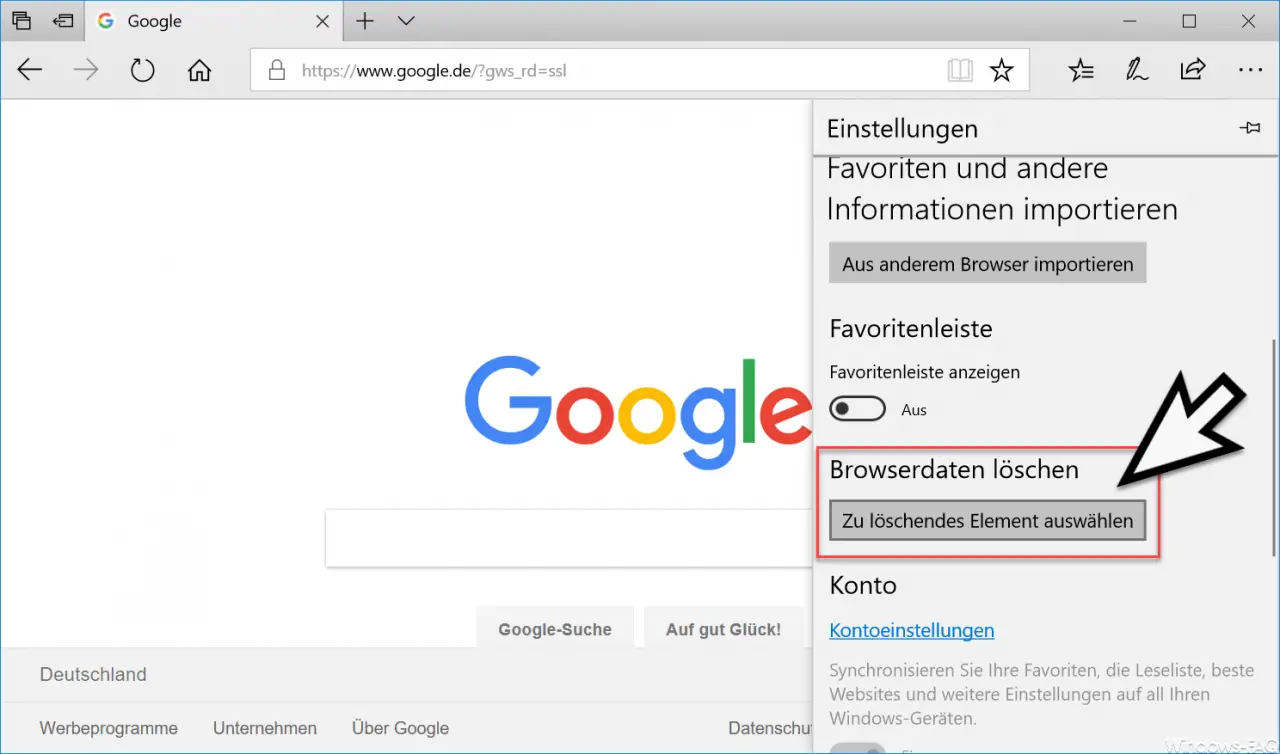
Task: Click the Google-Suche button
Action: click(x=555, y=629)
